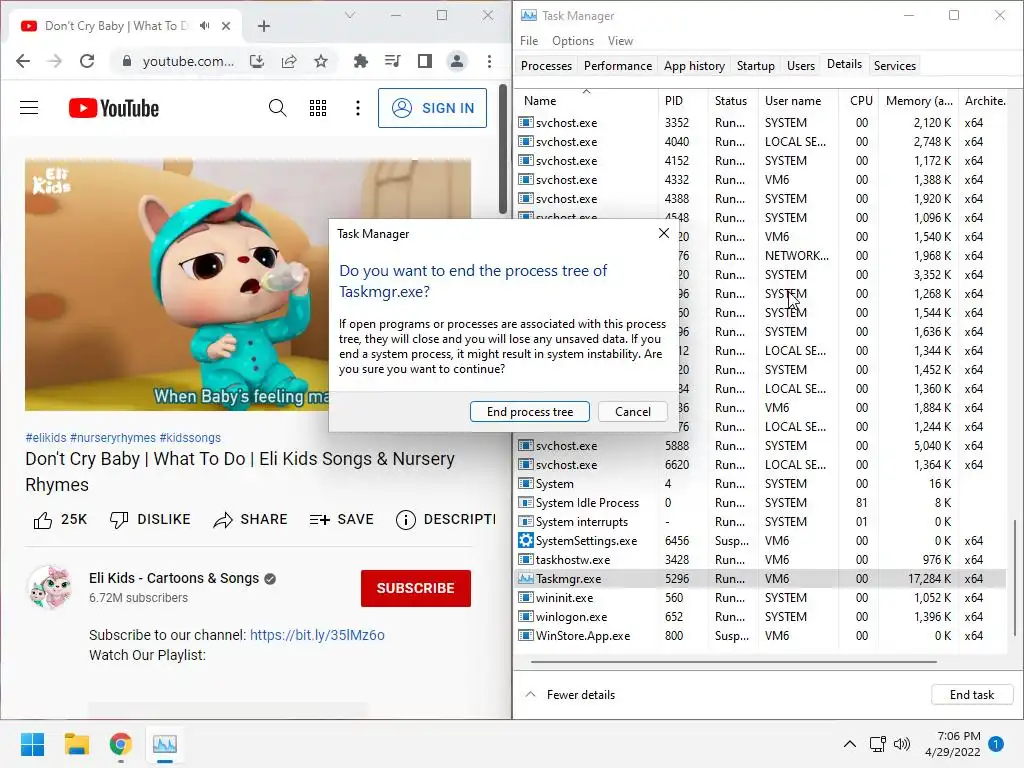
Task: Confirm End process tree in dialog
Action: [530, 412]
